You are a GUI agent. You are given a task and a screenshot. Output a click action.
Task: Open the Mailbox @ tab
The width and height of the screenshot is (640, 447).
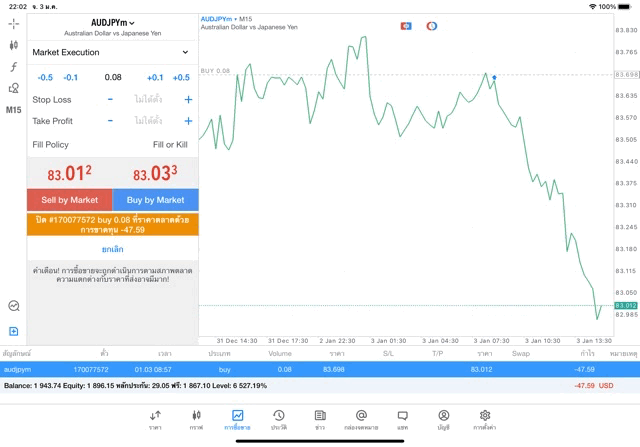(361, 419)
